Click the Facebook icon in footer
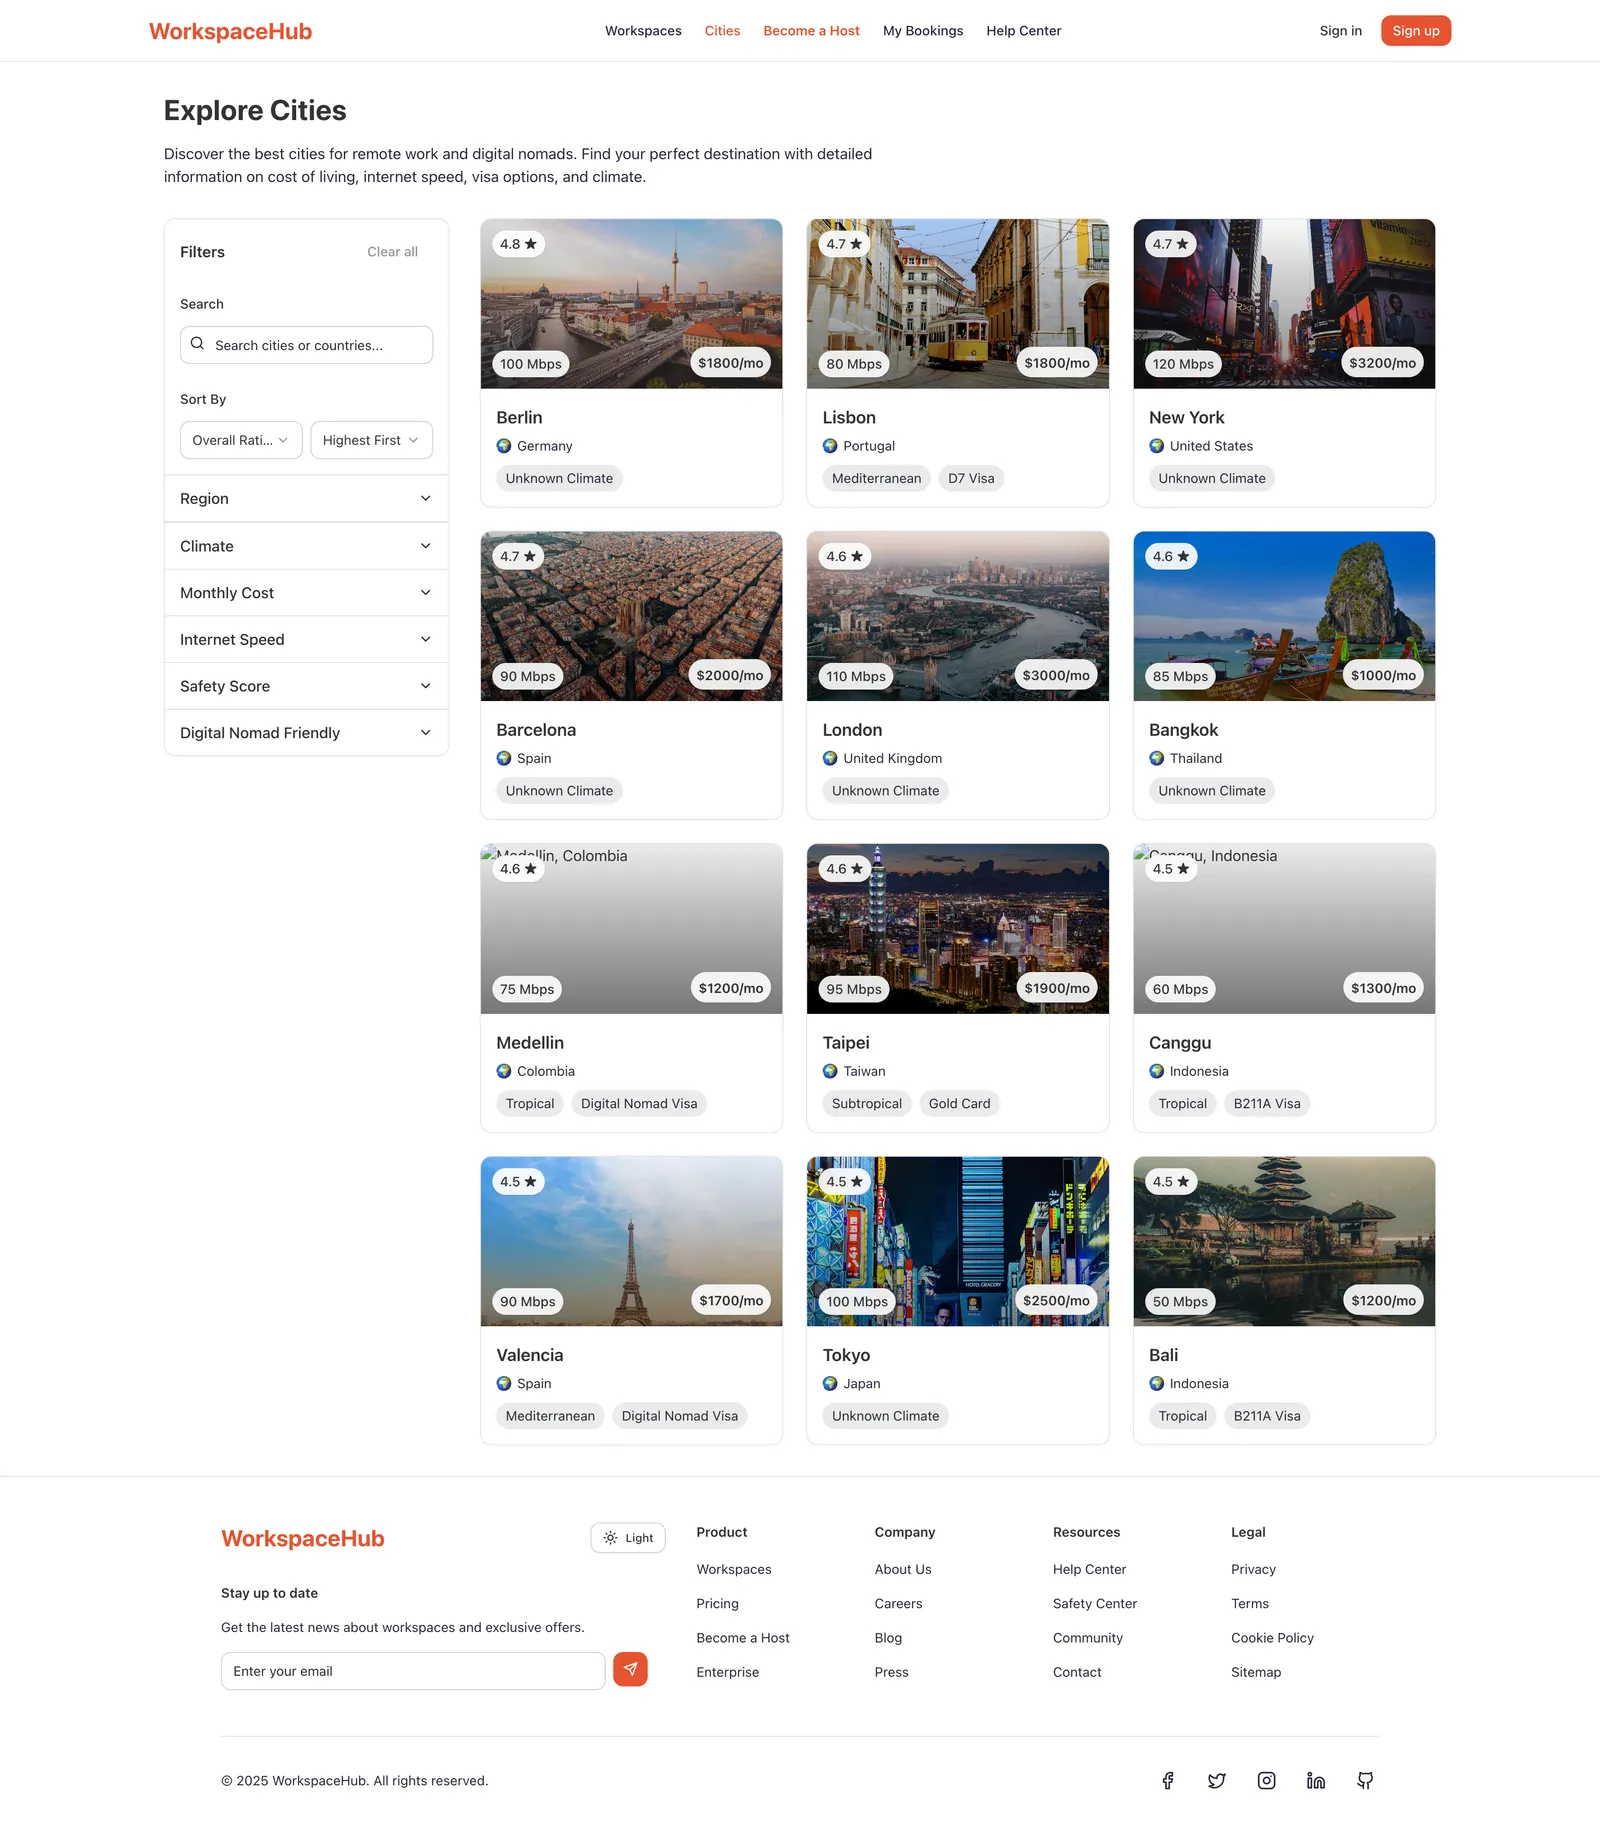This screenshot has height=1824, width=1600. [x=1167, y=1780]
